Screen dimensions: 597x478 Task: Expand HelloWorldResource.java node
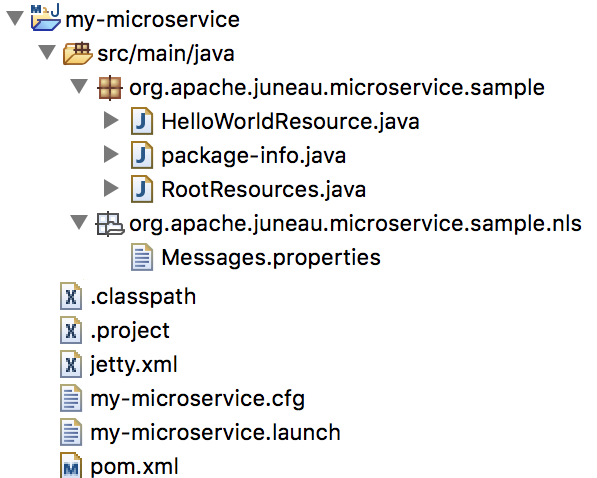point(111,121)
